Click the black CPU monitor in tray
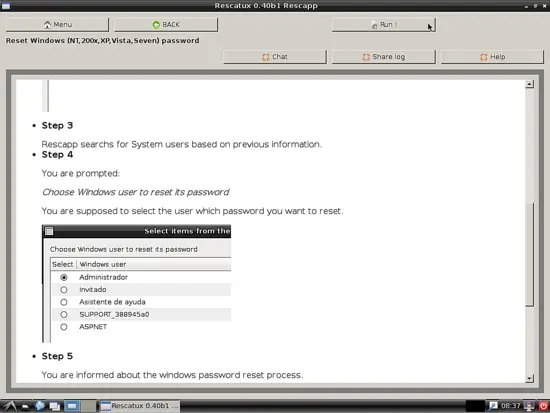 pyautogui.click(x=475, y=406)
